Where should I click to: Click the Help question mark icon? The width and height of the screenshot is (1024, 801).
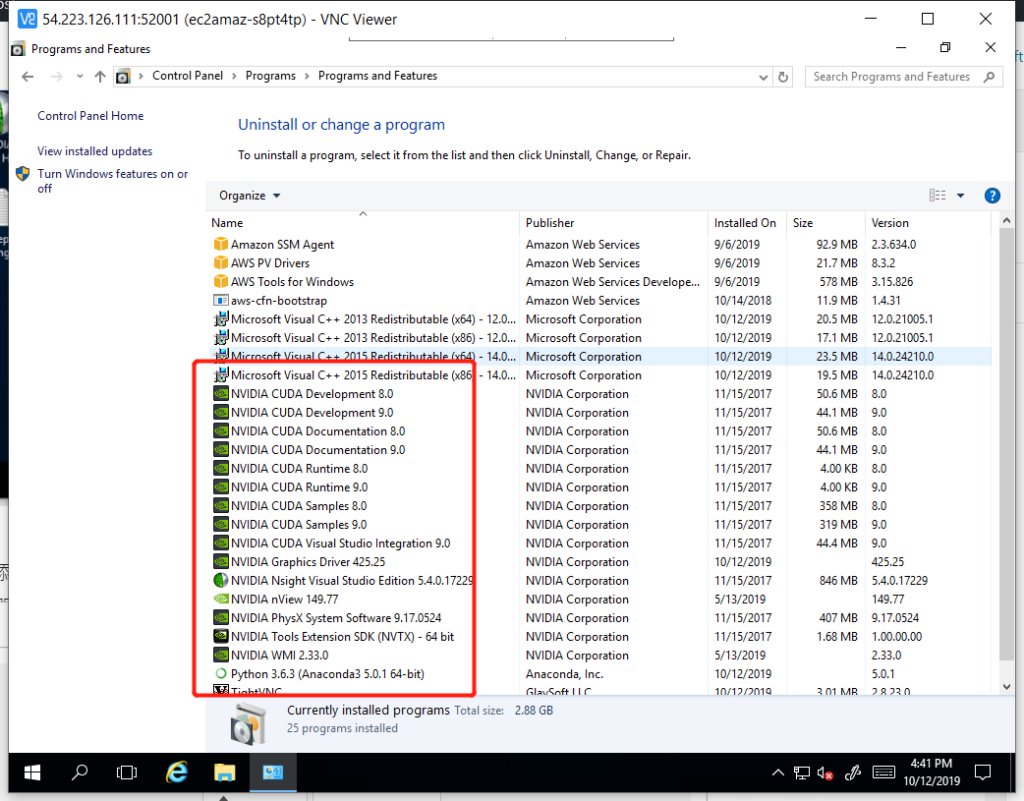pyautogui.click(x=992, y=196)
